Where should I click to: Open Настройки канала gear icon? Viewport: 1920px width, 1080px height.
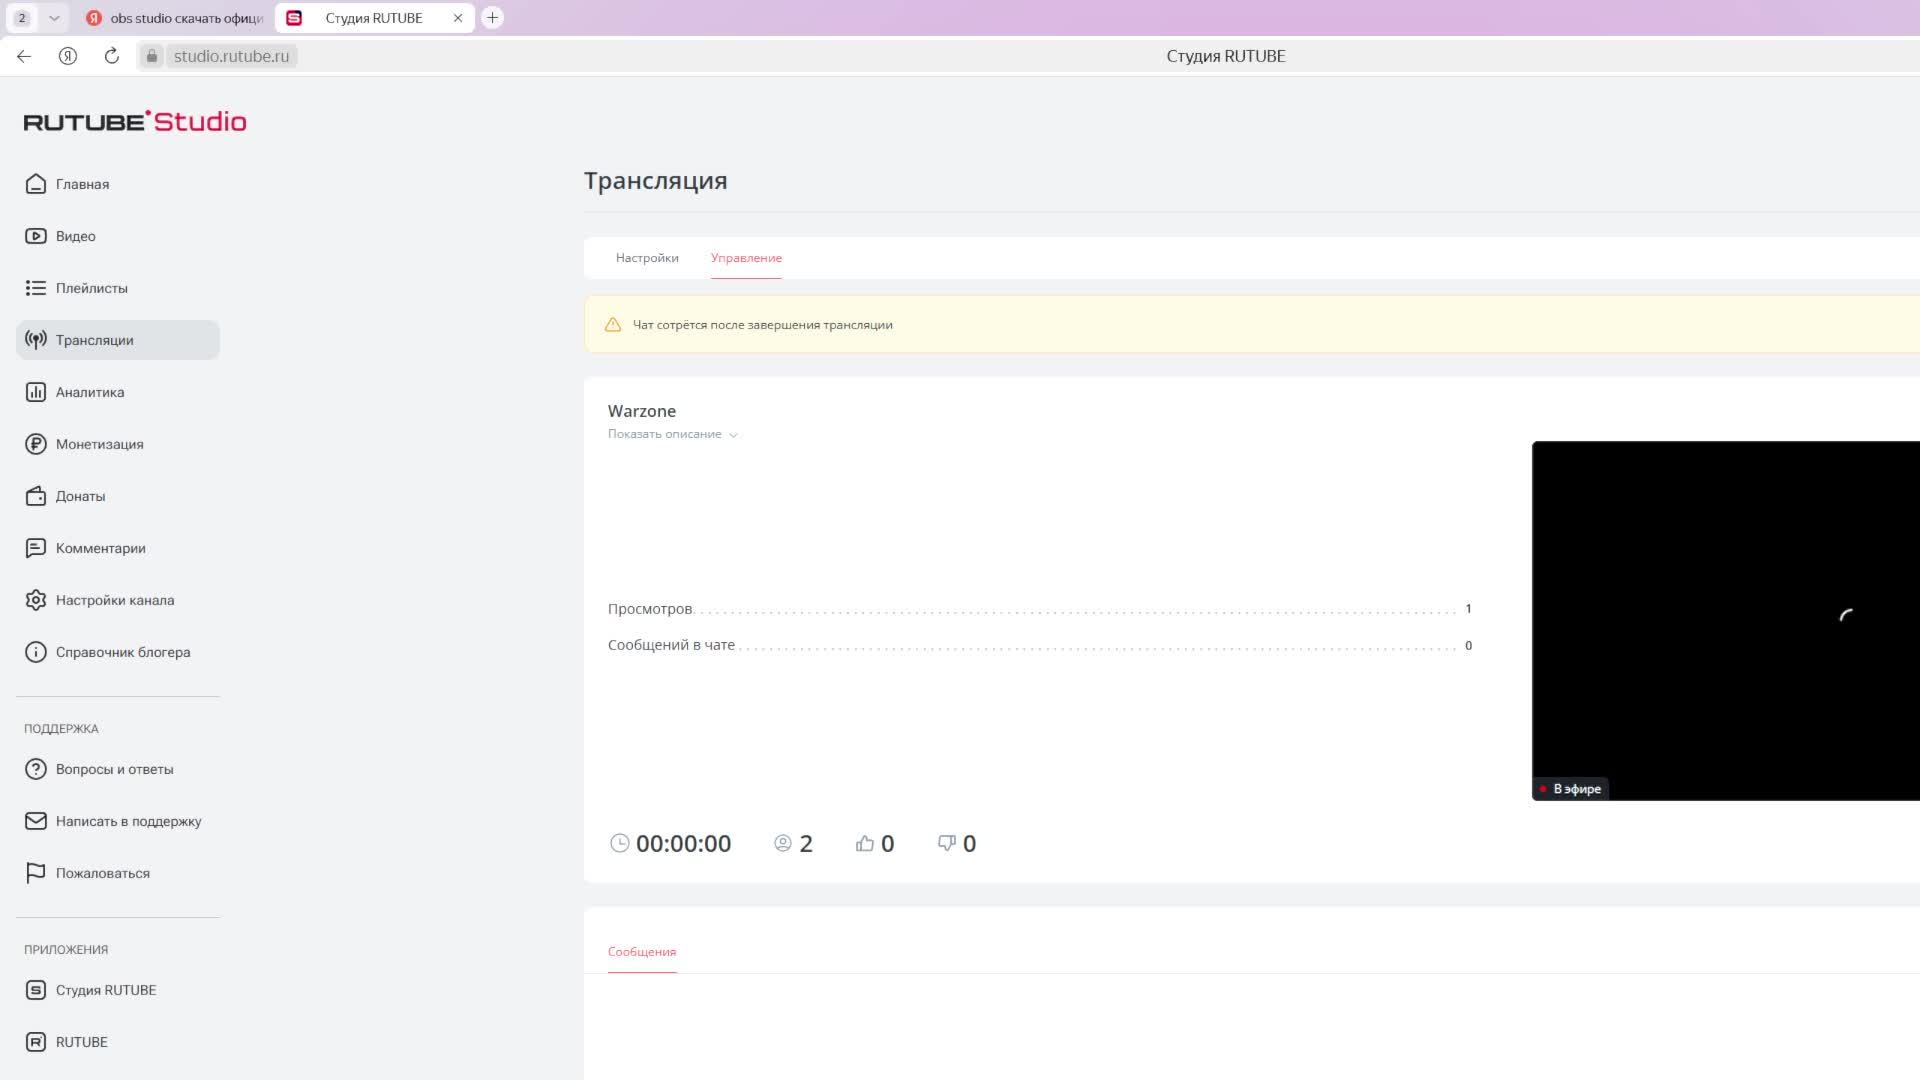36,600
